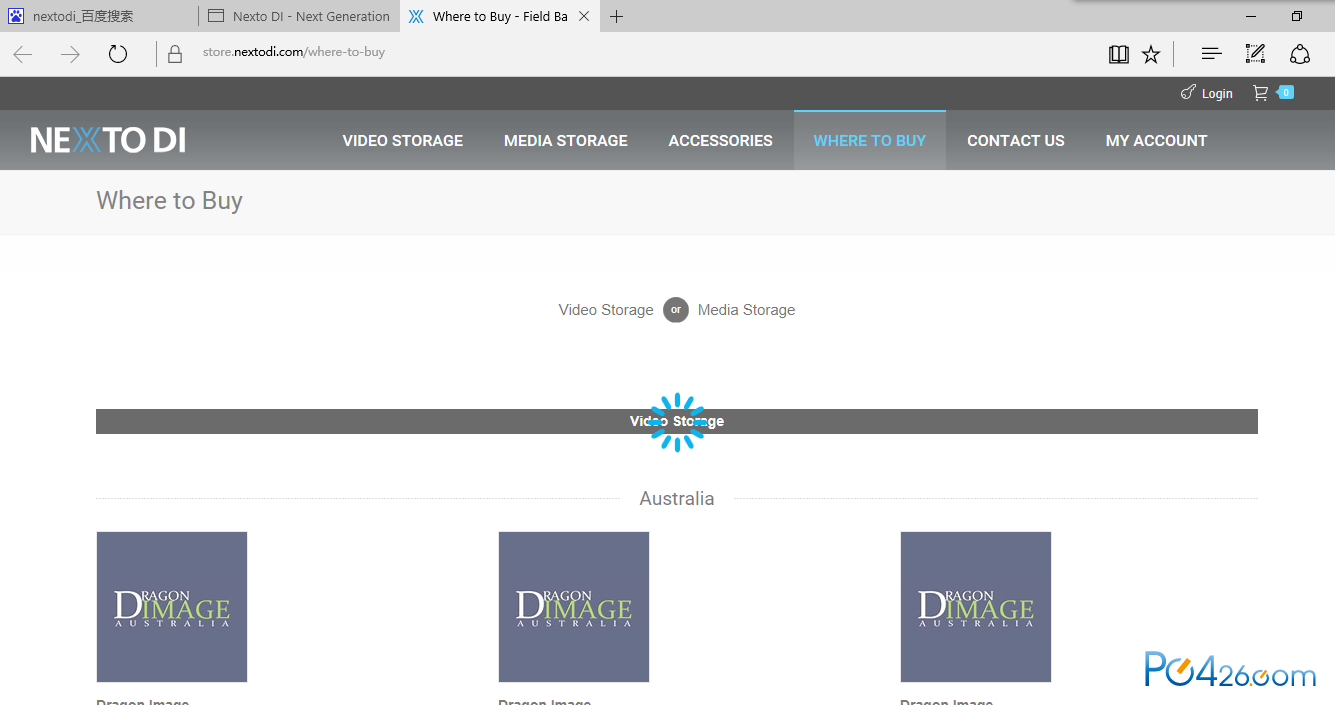Open the shopping cart icon
1335x705 pixels.
click(1260, 93)
